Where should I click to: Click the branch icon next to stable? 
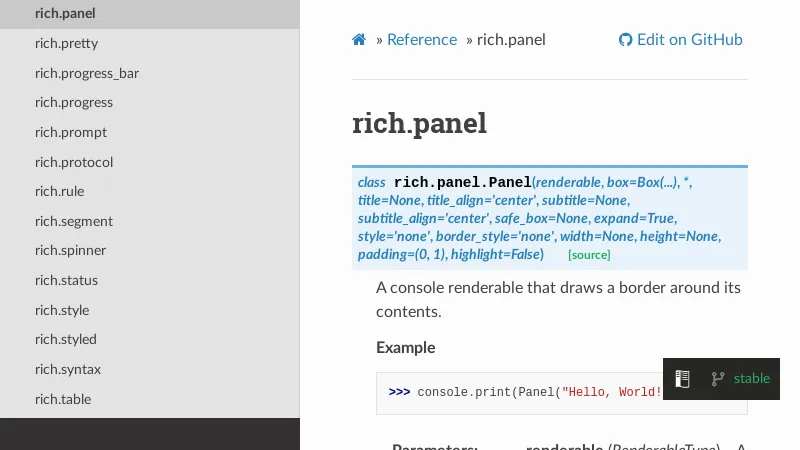[717, 378]
